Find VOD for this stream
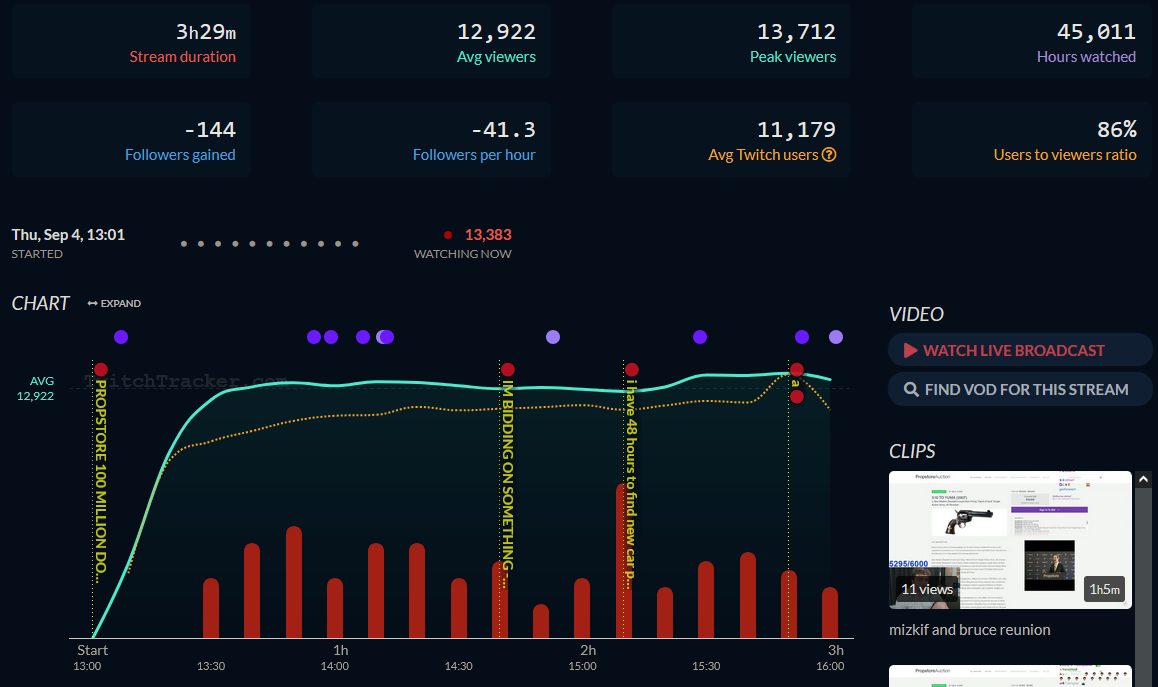The width and height of the screenshot is (1158, 687). tap(1019, 389)
